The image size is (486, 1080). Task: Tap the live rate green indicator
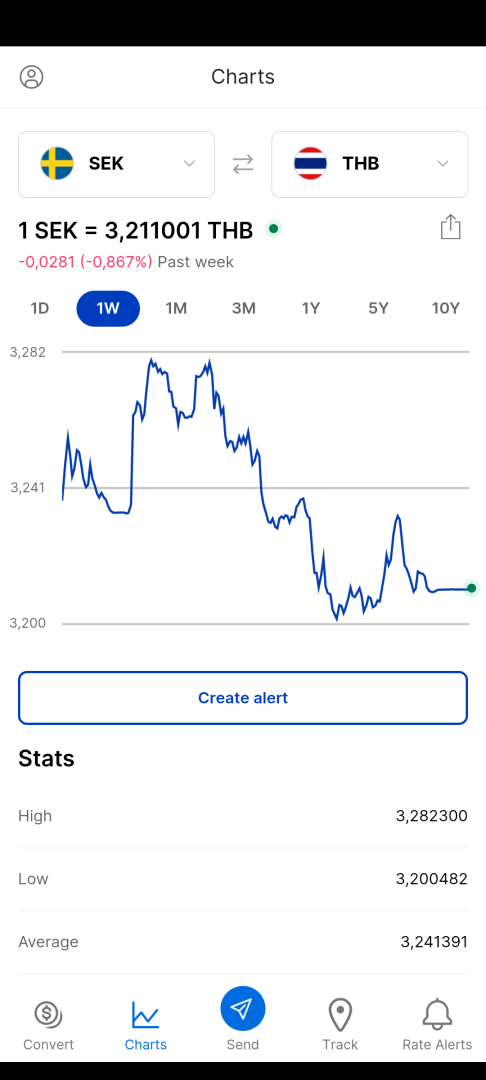(273, 229)
